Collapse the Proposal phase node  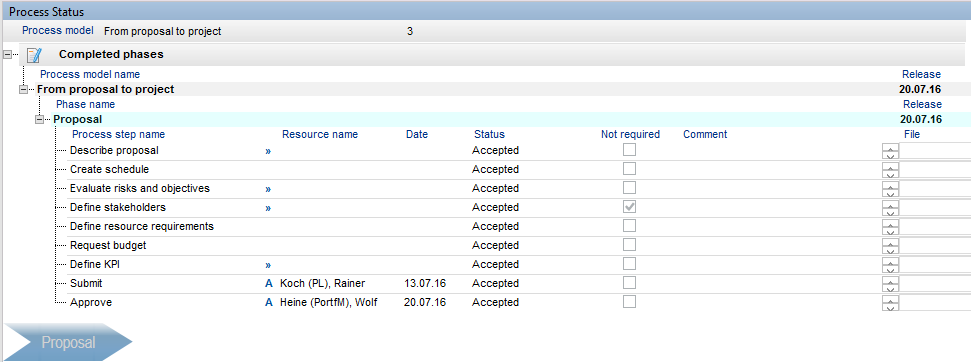[x=40, y=119]
